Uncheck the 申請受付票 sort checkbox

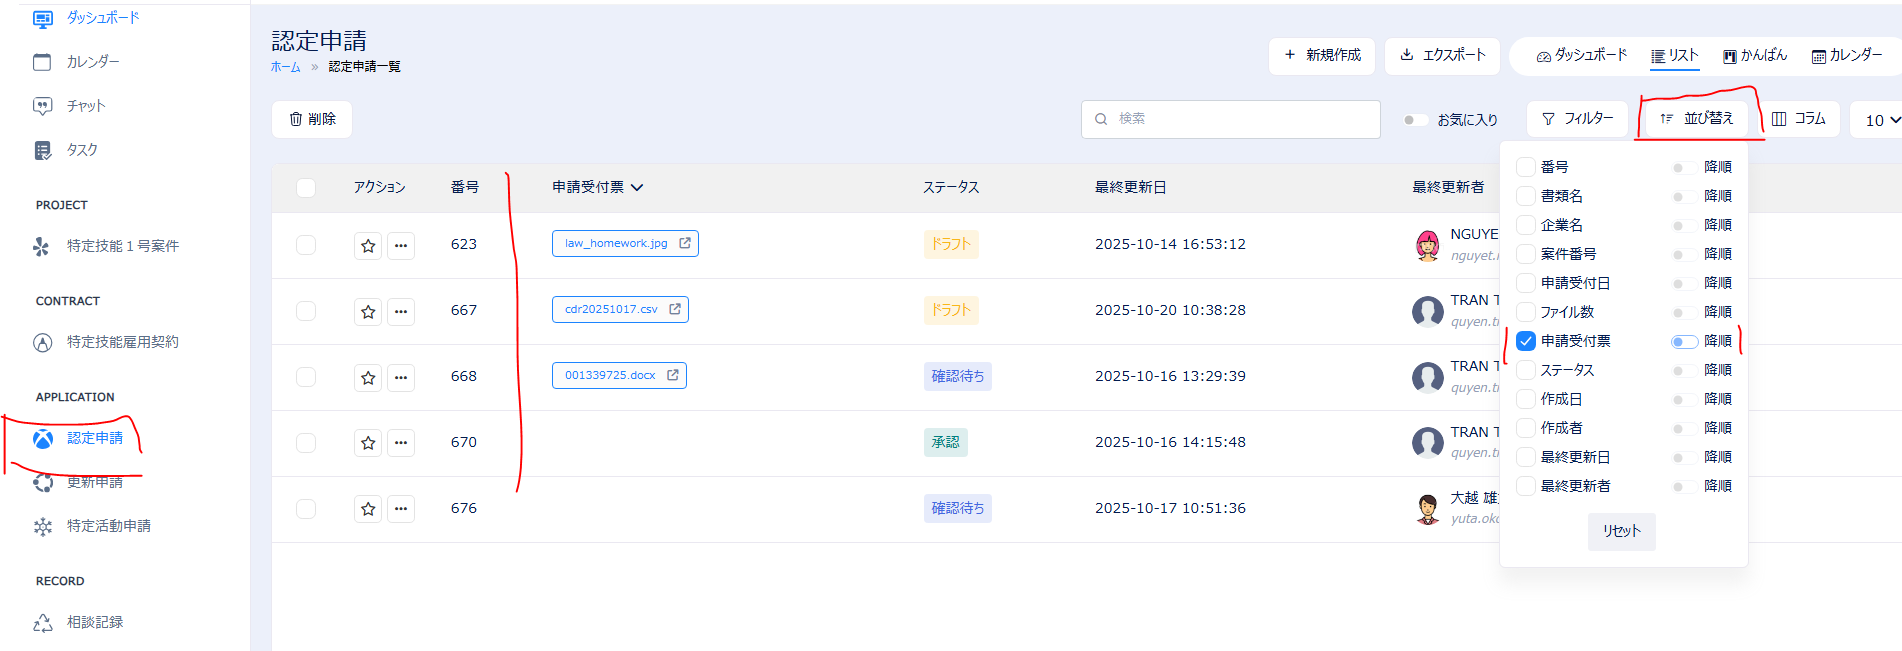[1526, 341]
